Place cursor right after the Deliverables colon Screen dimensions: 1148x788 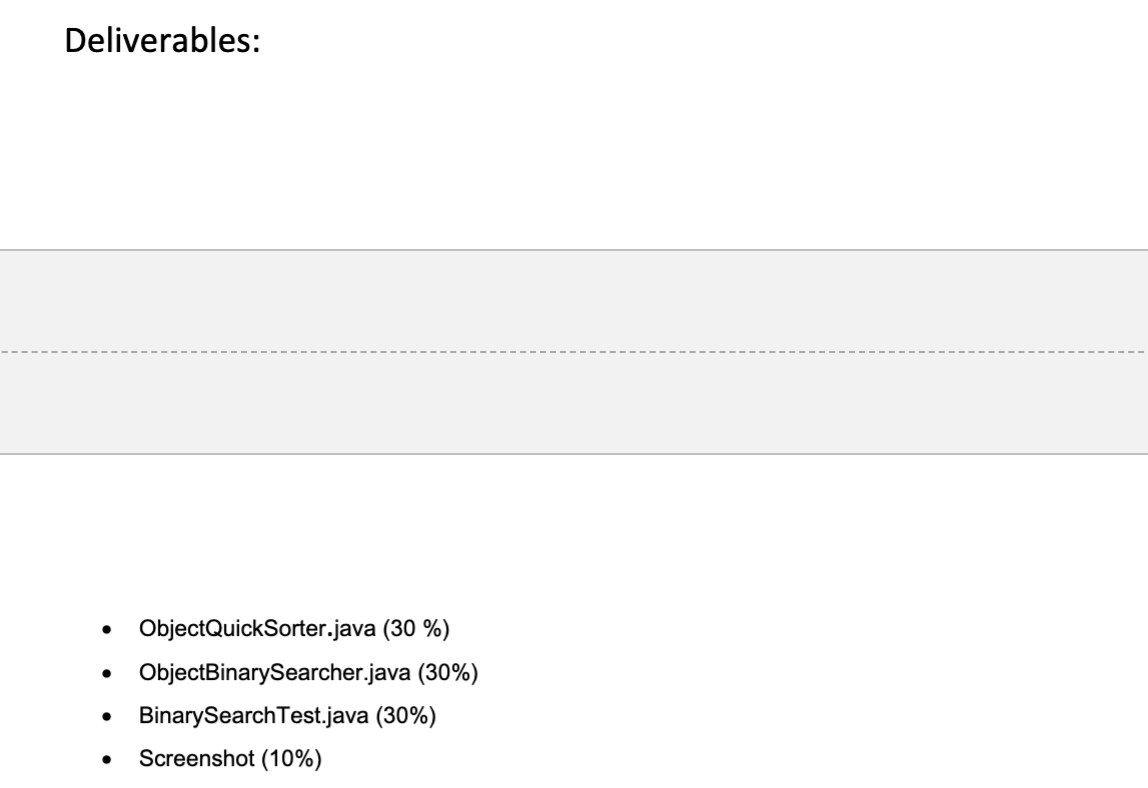(261, 40)
